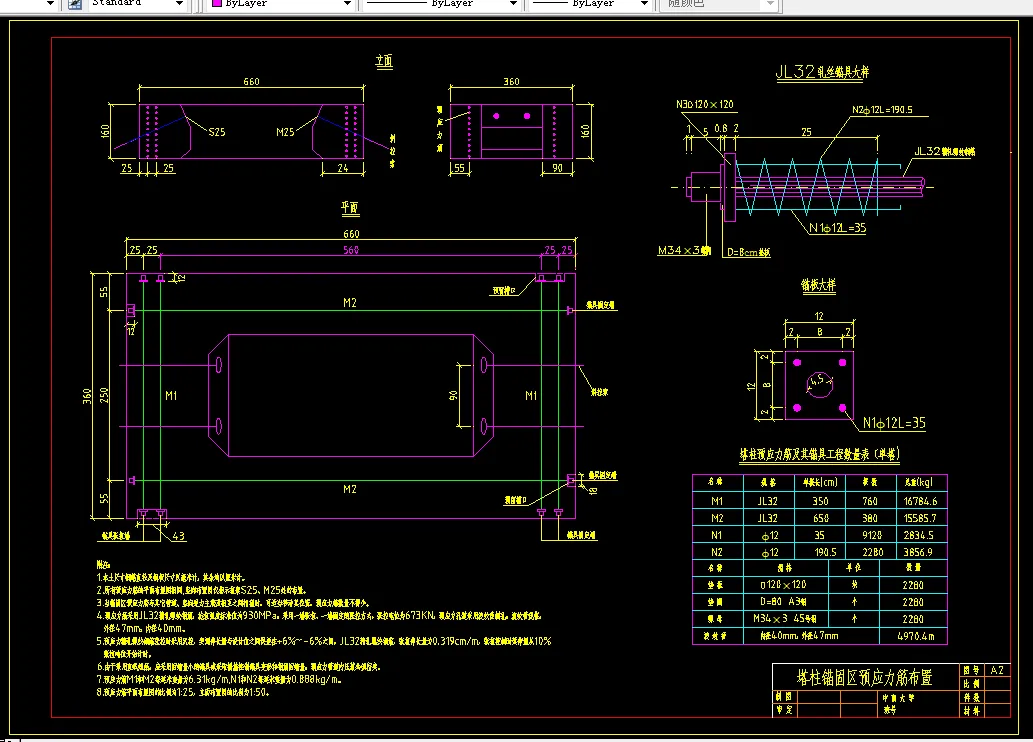Click the D=80 A3钢 table cell
The height and width of the screenshot is (742, 1033).
coord(784,602)
